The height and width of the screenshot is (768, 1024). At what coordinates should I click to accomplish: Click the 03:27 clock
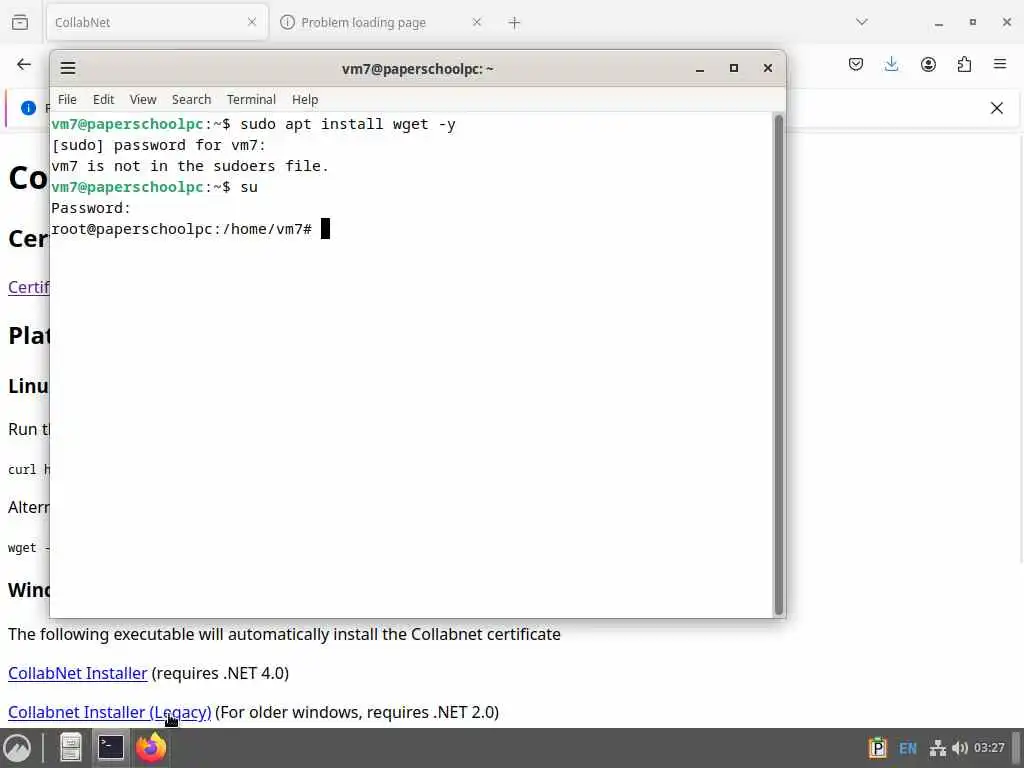click(989, 748)
